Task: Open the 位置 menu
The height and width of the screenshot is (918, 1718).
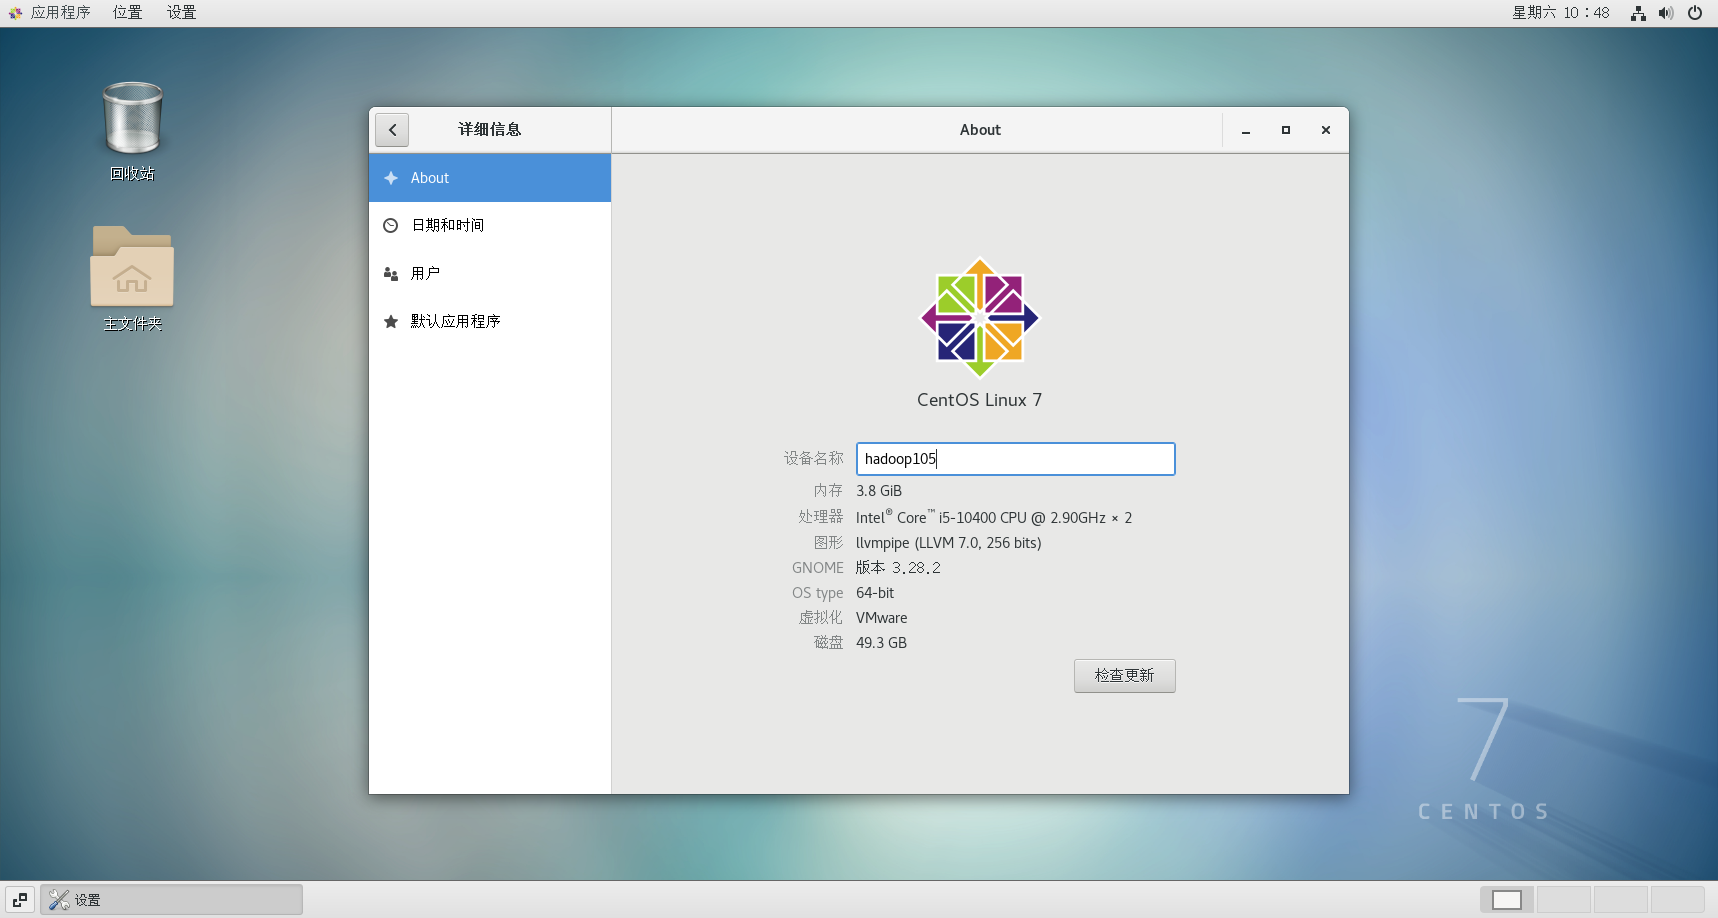Action: pyautogui.click(x=128, y=13)
